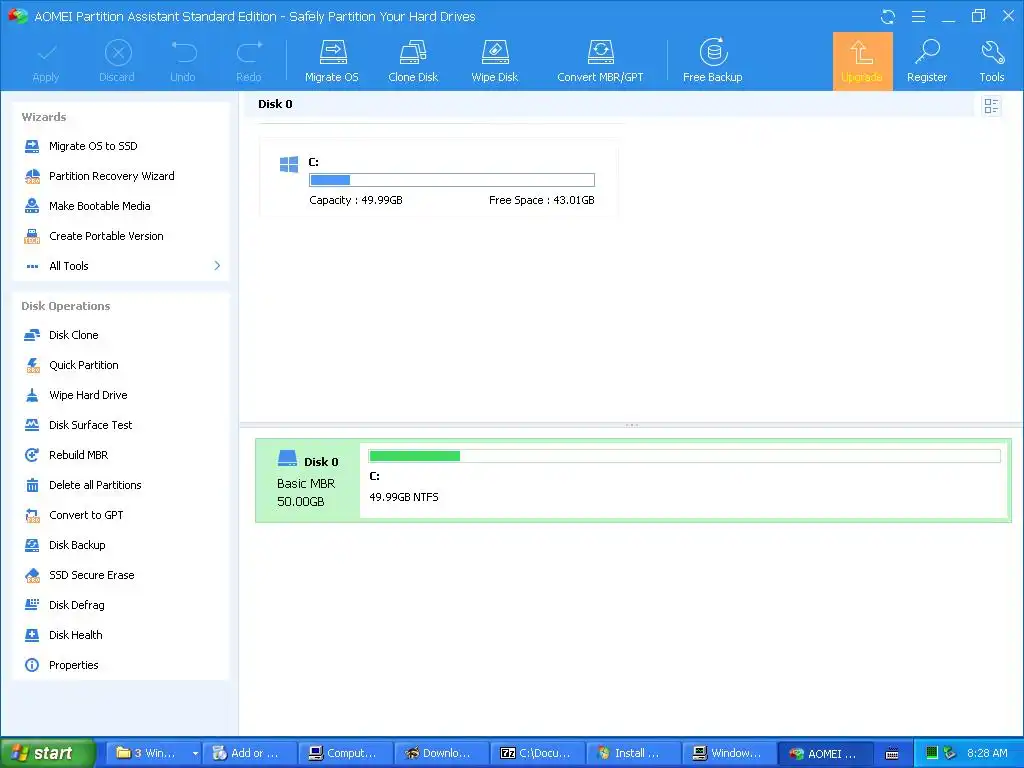
Task: Open the Register option in the toolbar
Action: pos(927,61)
